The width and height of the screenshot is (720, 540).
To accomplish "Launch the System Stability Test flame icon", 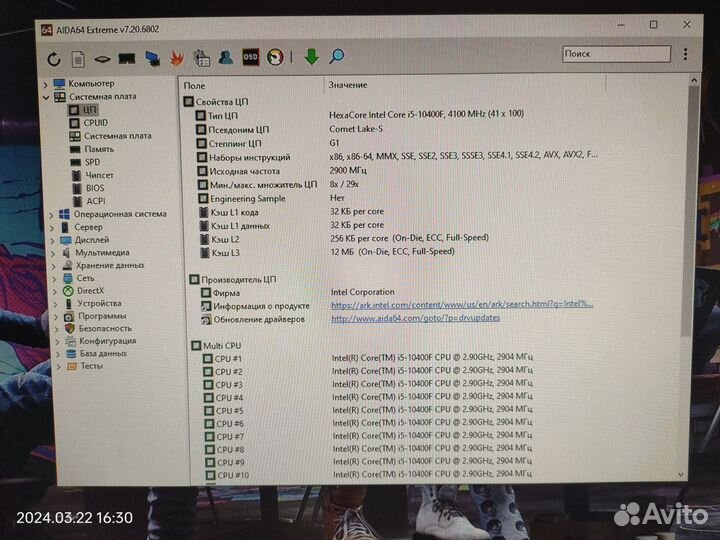I will click(176, 58).
